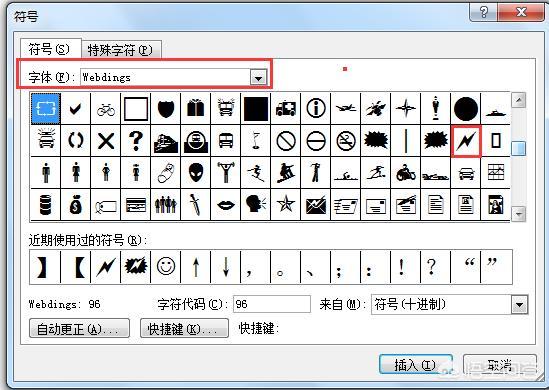Select the recent explosion burst symbol
This screenshot has width=549, height=390.
pos(135,267)
